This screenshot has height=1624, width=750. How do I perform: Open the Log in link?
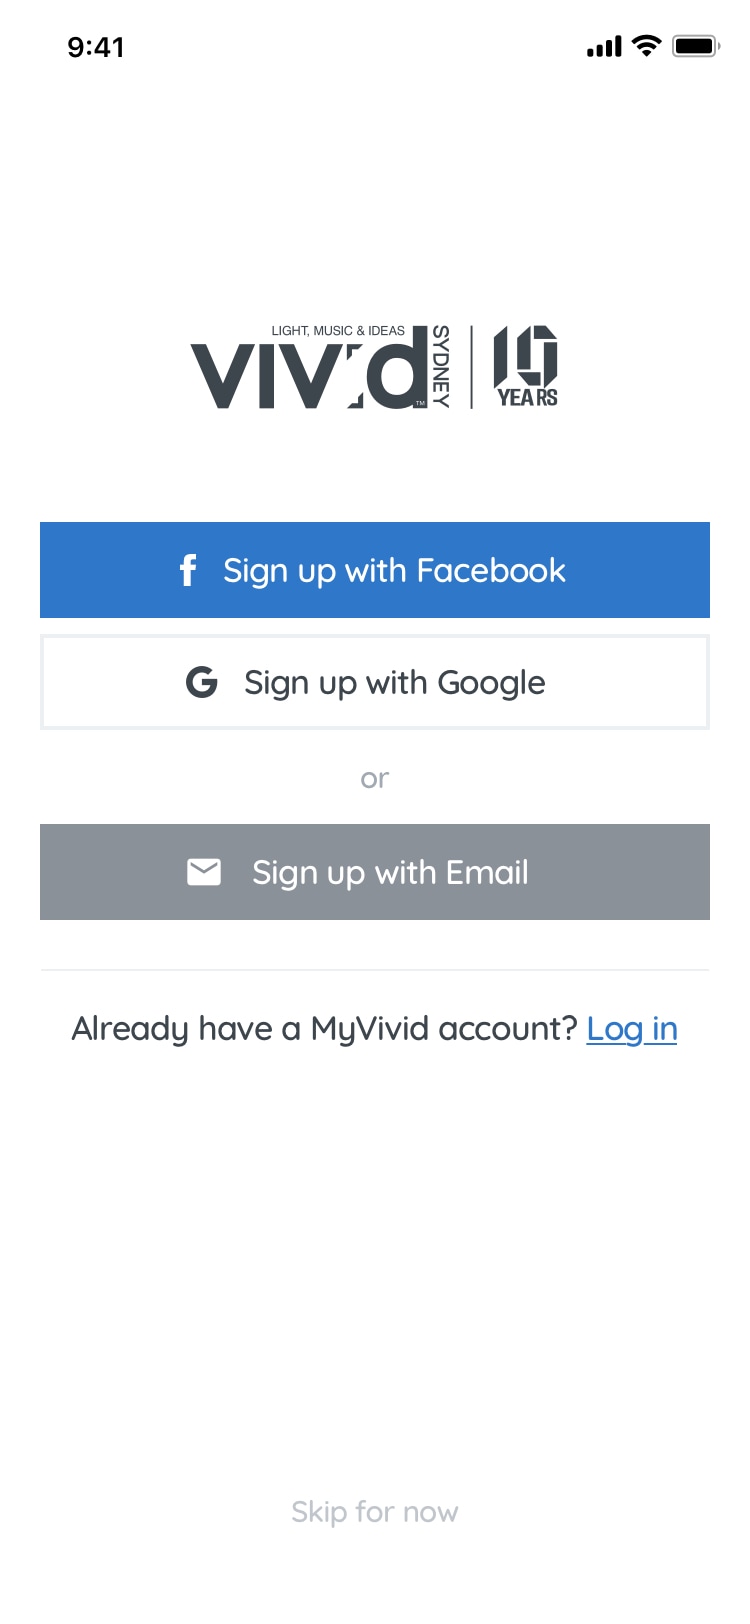coord(632,1029)
